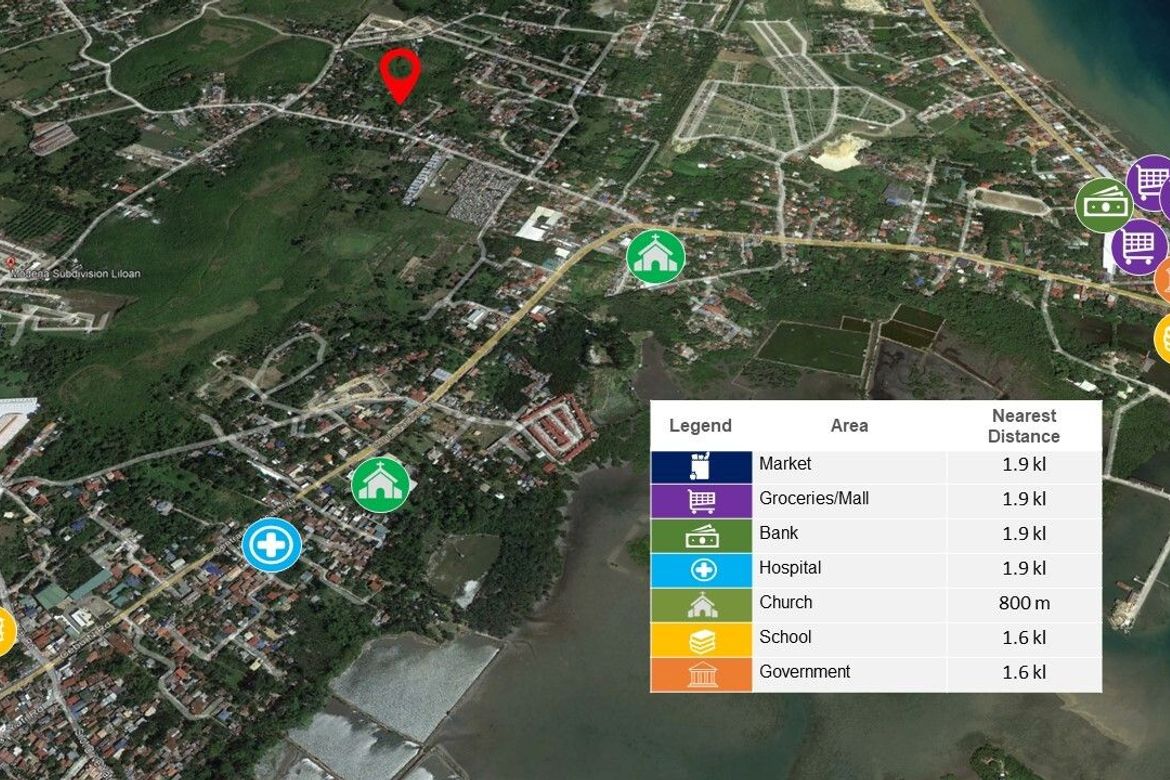The height and width of the screenshot is (780, 1170).
Task: Click the School books icon in legend
Action: point(701,640)
